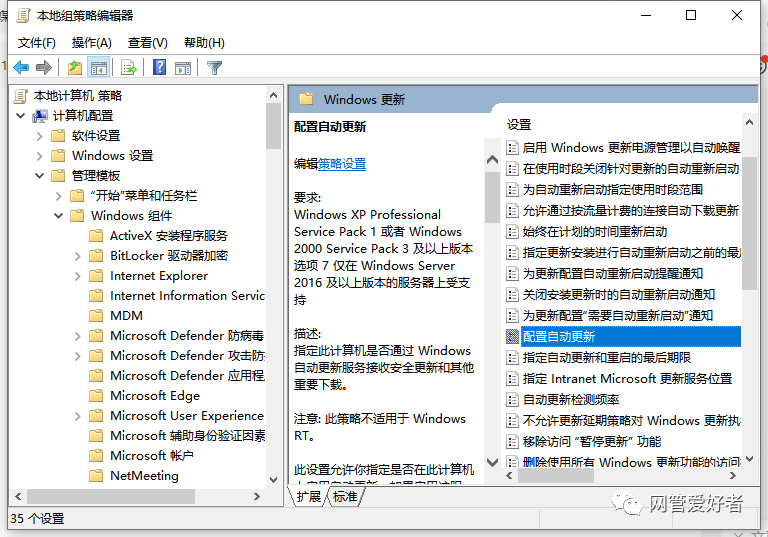Select the 软件设置 folder icon

point(58,135)
